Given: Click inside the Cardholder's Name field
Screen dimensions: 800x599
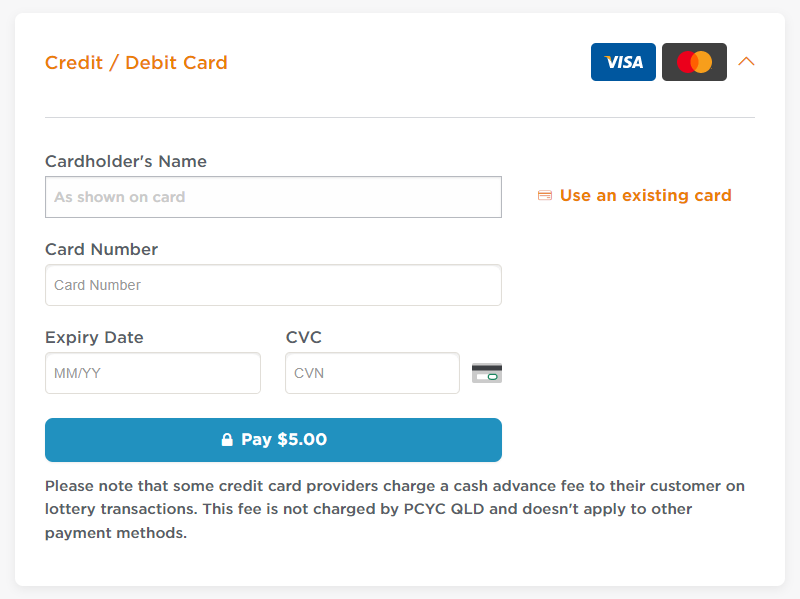Looking at the screenshot, I should (x=273, y=197).
